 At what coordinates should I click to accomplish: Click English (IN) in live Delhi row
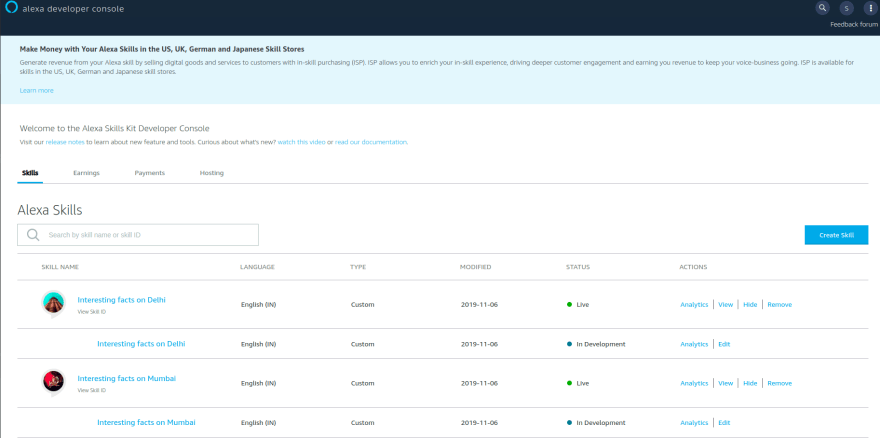[258, 305]
